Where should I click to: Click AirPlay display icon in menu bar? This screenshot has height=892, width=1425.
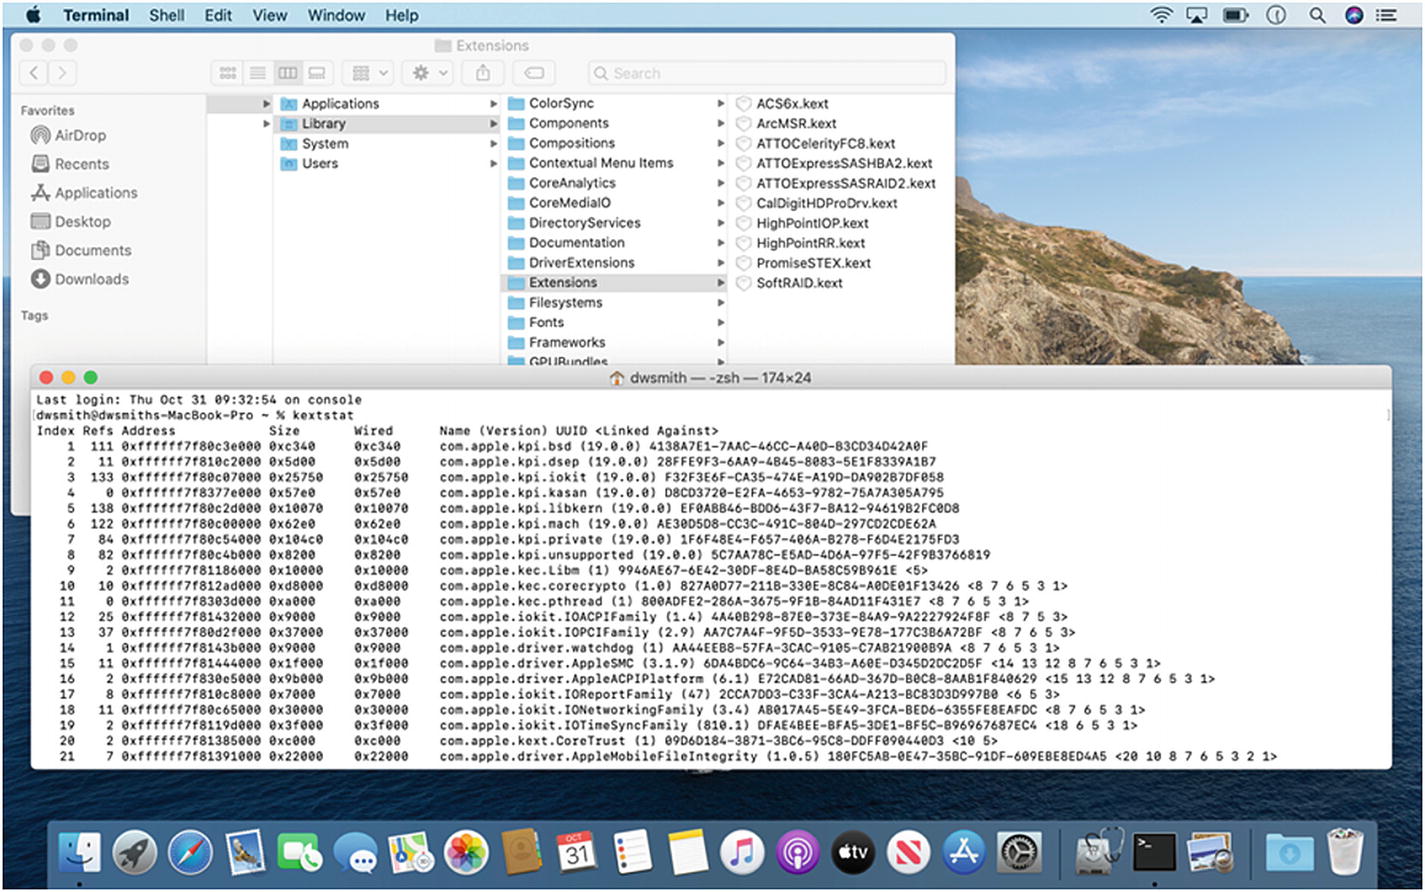coord(1195,15)
